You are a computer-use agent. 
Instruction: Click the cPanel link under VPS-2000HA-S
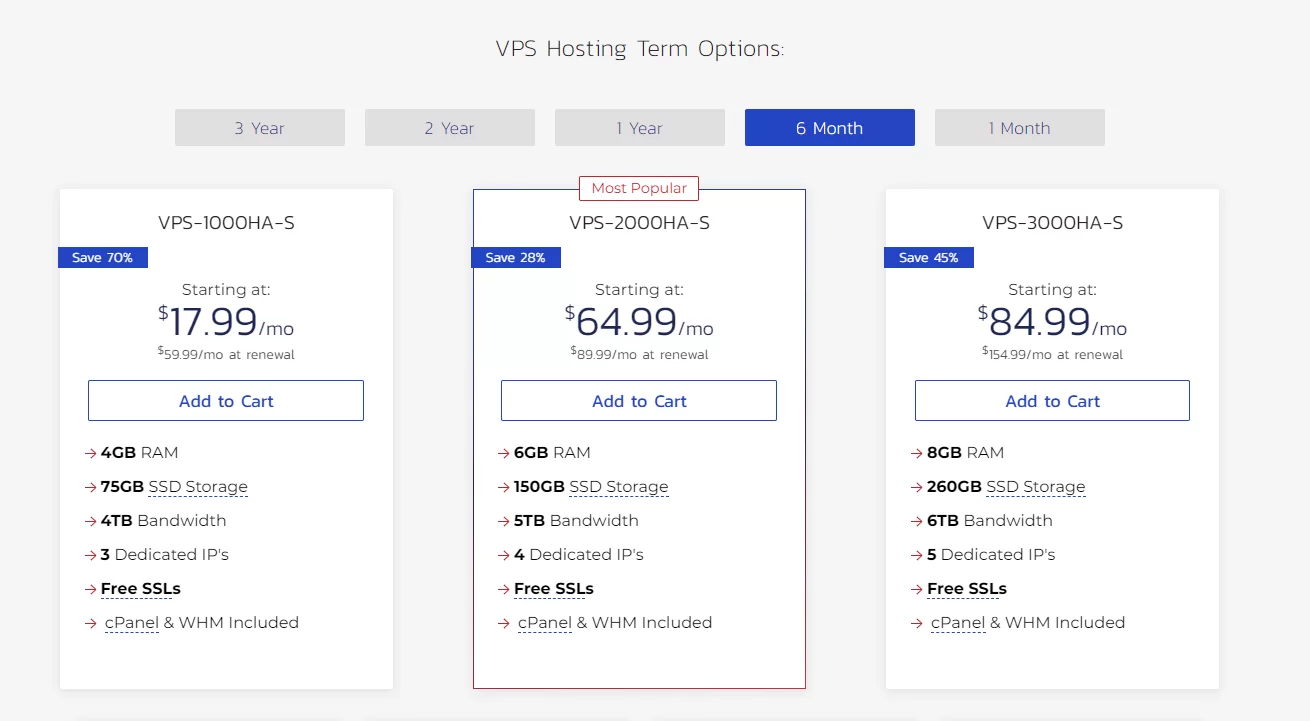pos(544,622)
